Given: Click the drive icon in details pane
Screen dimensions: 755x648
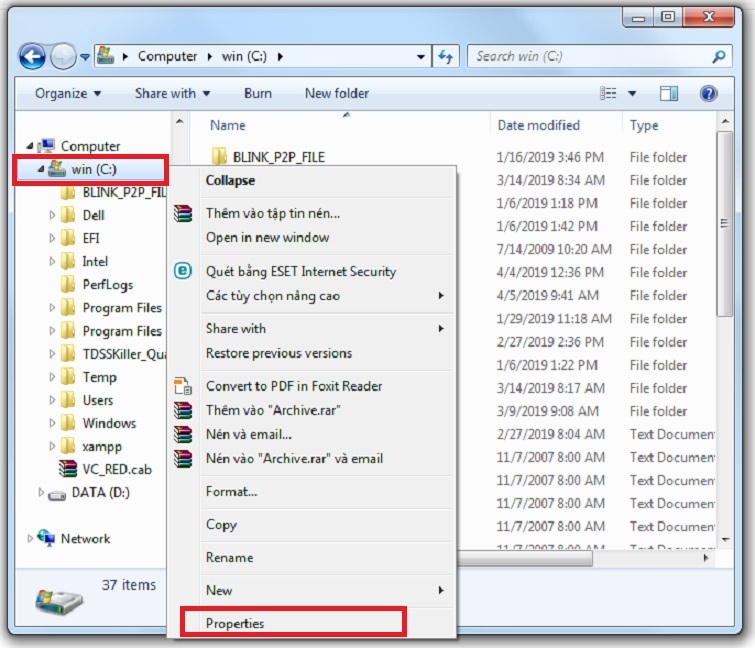Looking at the screenshot, I should click(59, 602).
